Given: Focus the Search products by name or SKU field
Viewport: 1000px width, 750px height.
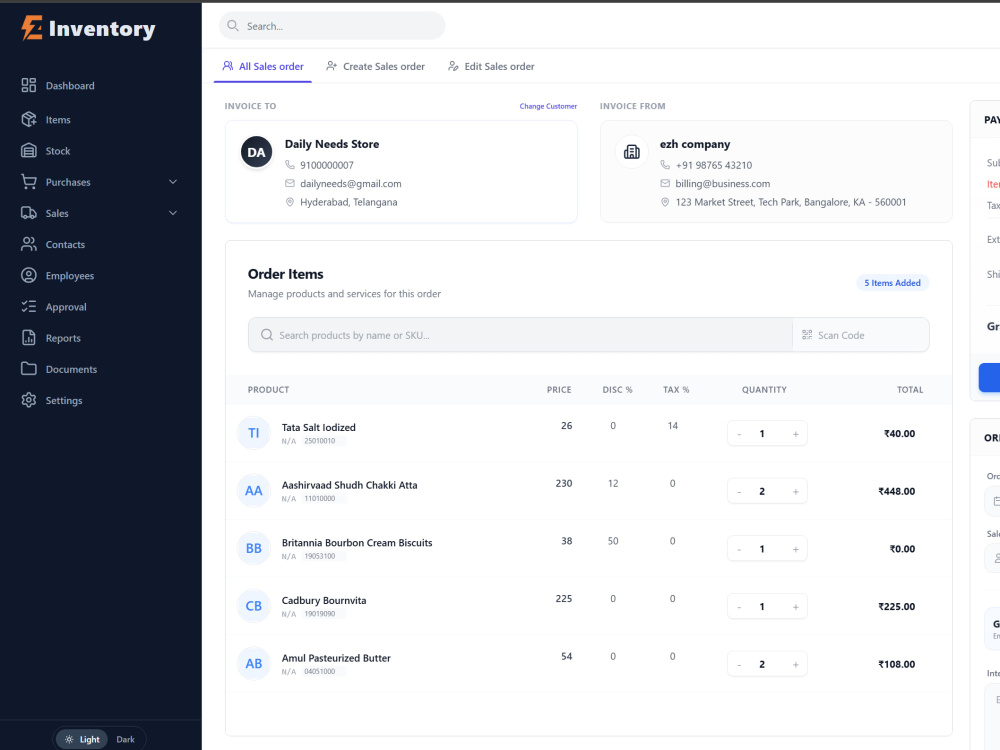Looking at the screenshot, I should click(x=520, y=335).
